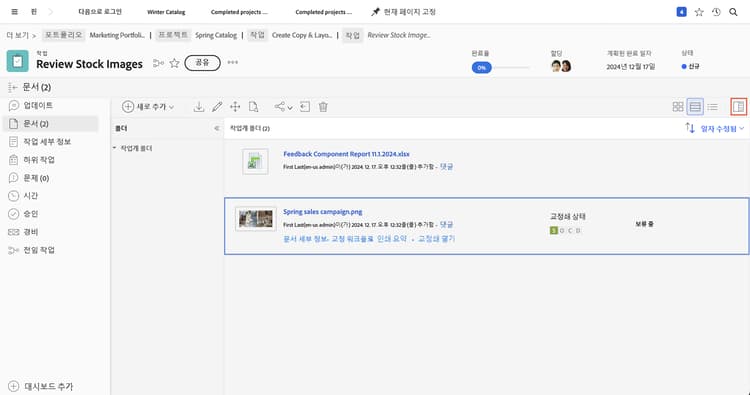Screen dimensions: 750x395
Task: Click the task object icon beside title
Action: (18, 62)
